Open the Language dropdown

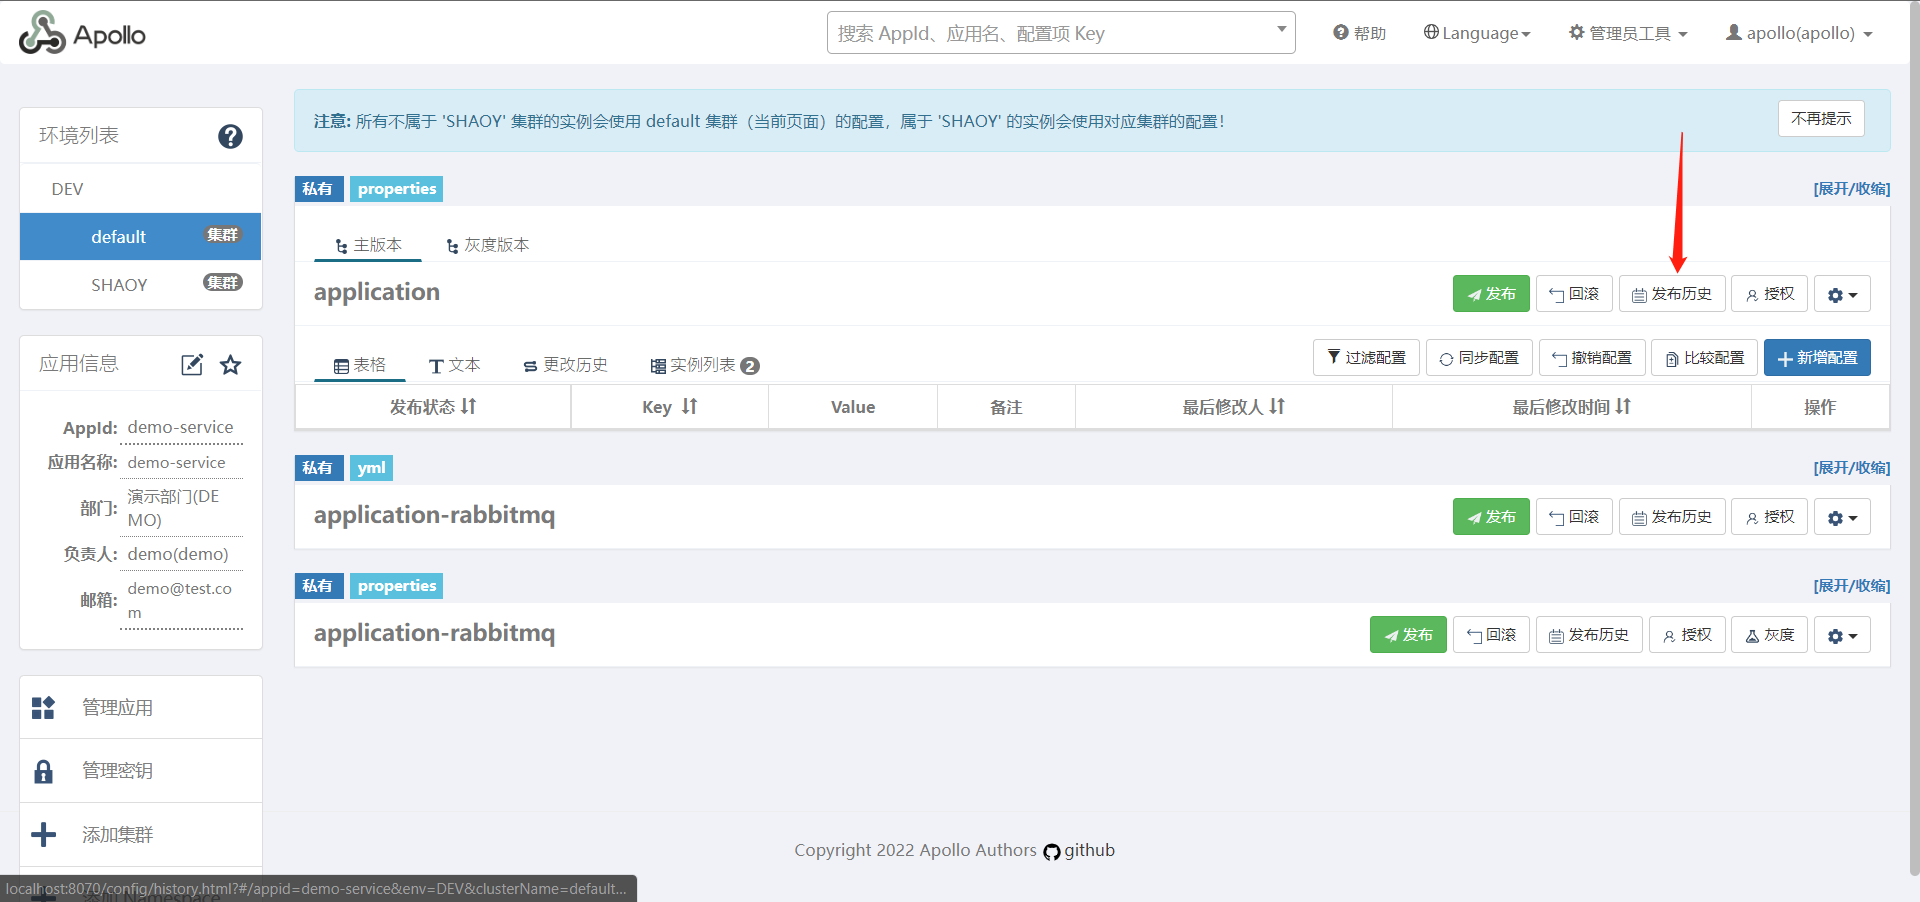pyautogui.click(x=1477, y=33)
